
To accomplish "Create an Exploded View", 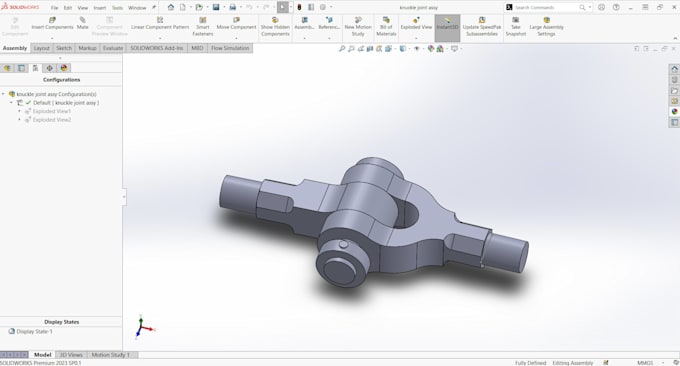I will (416, 23).
